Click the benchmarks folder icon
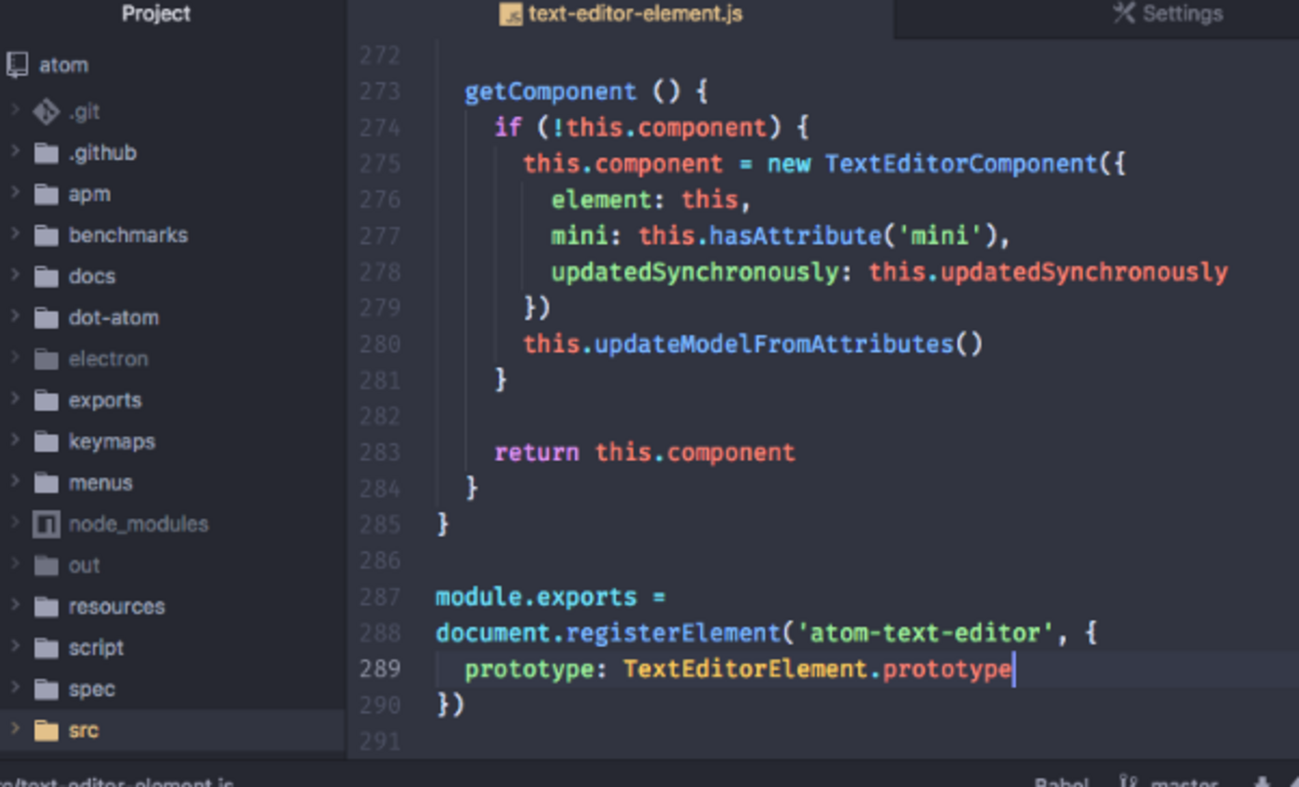This screenshot has width=1299, height=787. 46,235
